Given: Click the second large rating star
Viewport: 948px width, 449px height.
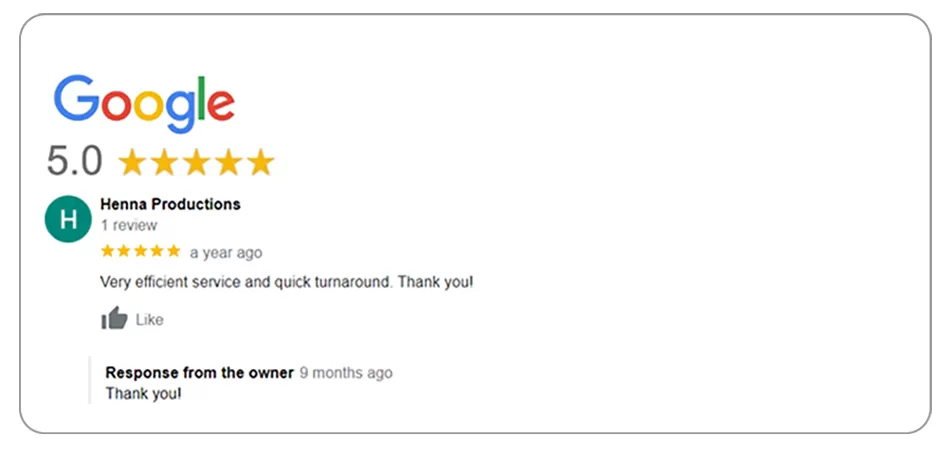Looking at the screenshot, I should (164, 162).
